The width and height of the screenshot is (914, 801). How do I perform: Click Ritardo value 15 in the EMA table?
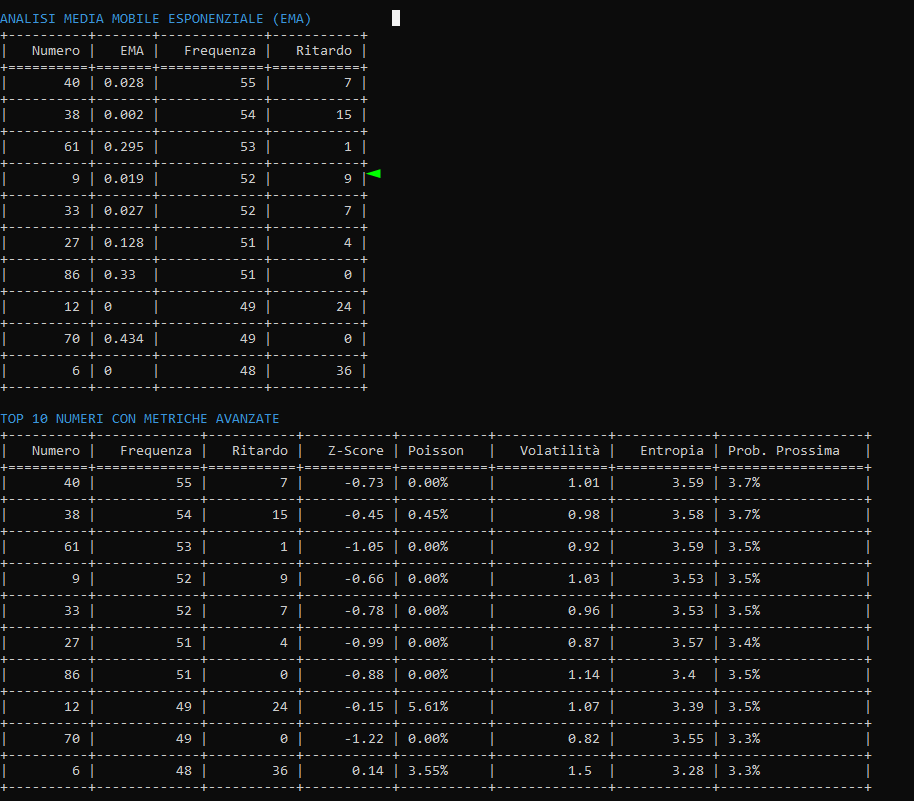[x=344, y=115]
